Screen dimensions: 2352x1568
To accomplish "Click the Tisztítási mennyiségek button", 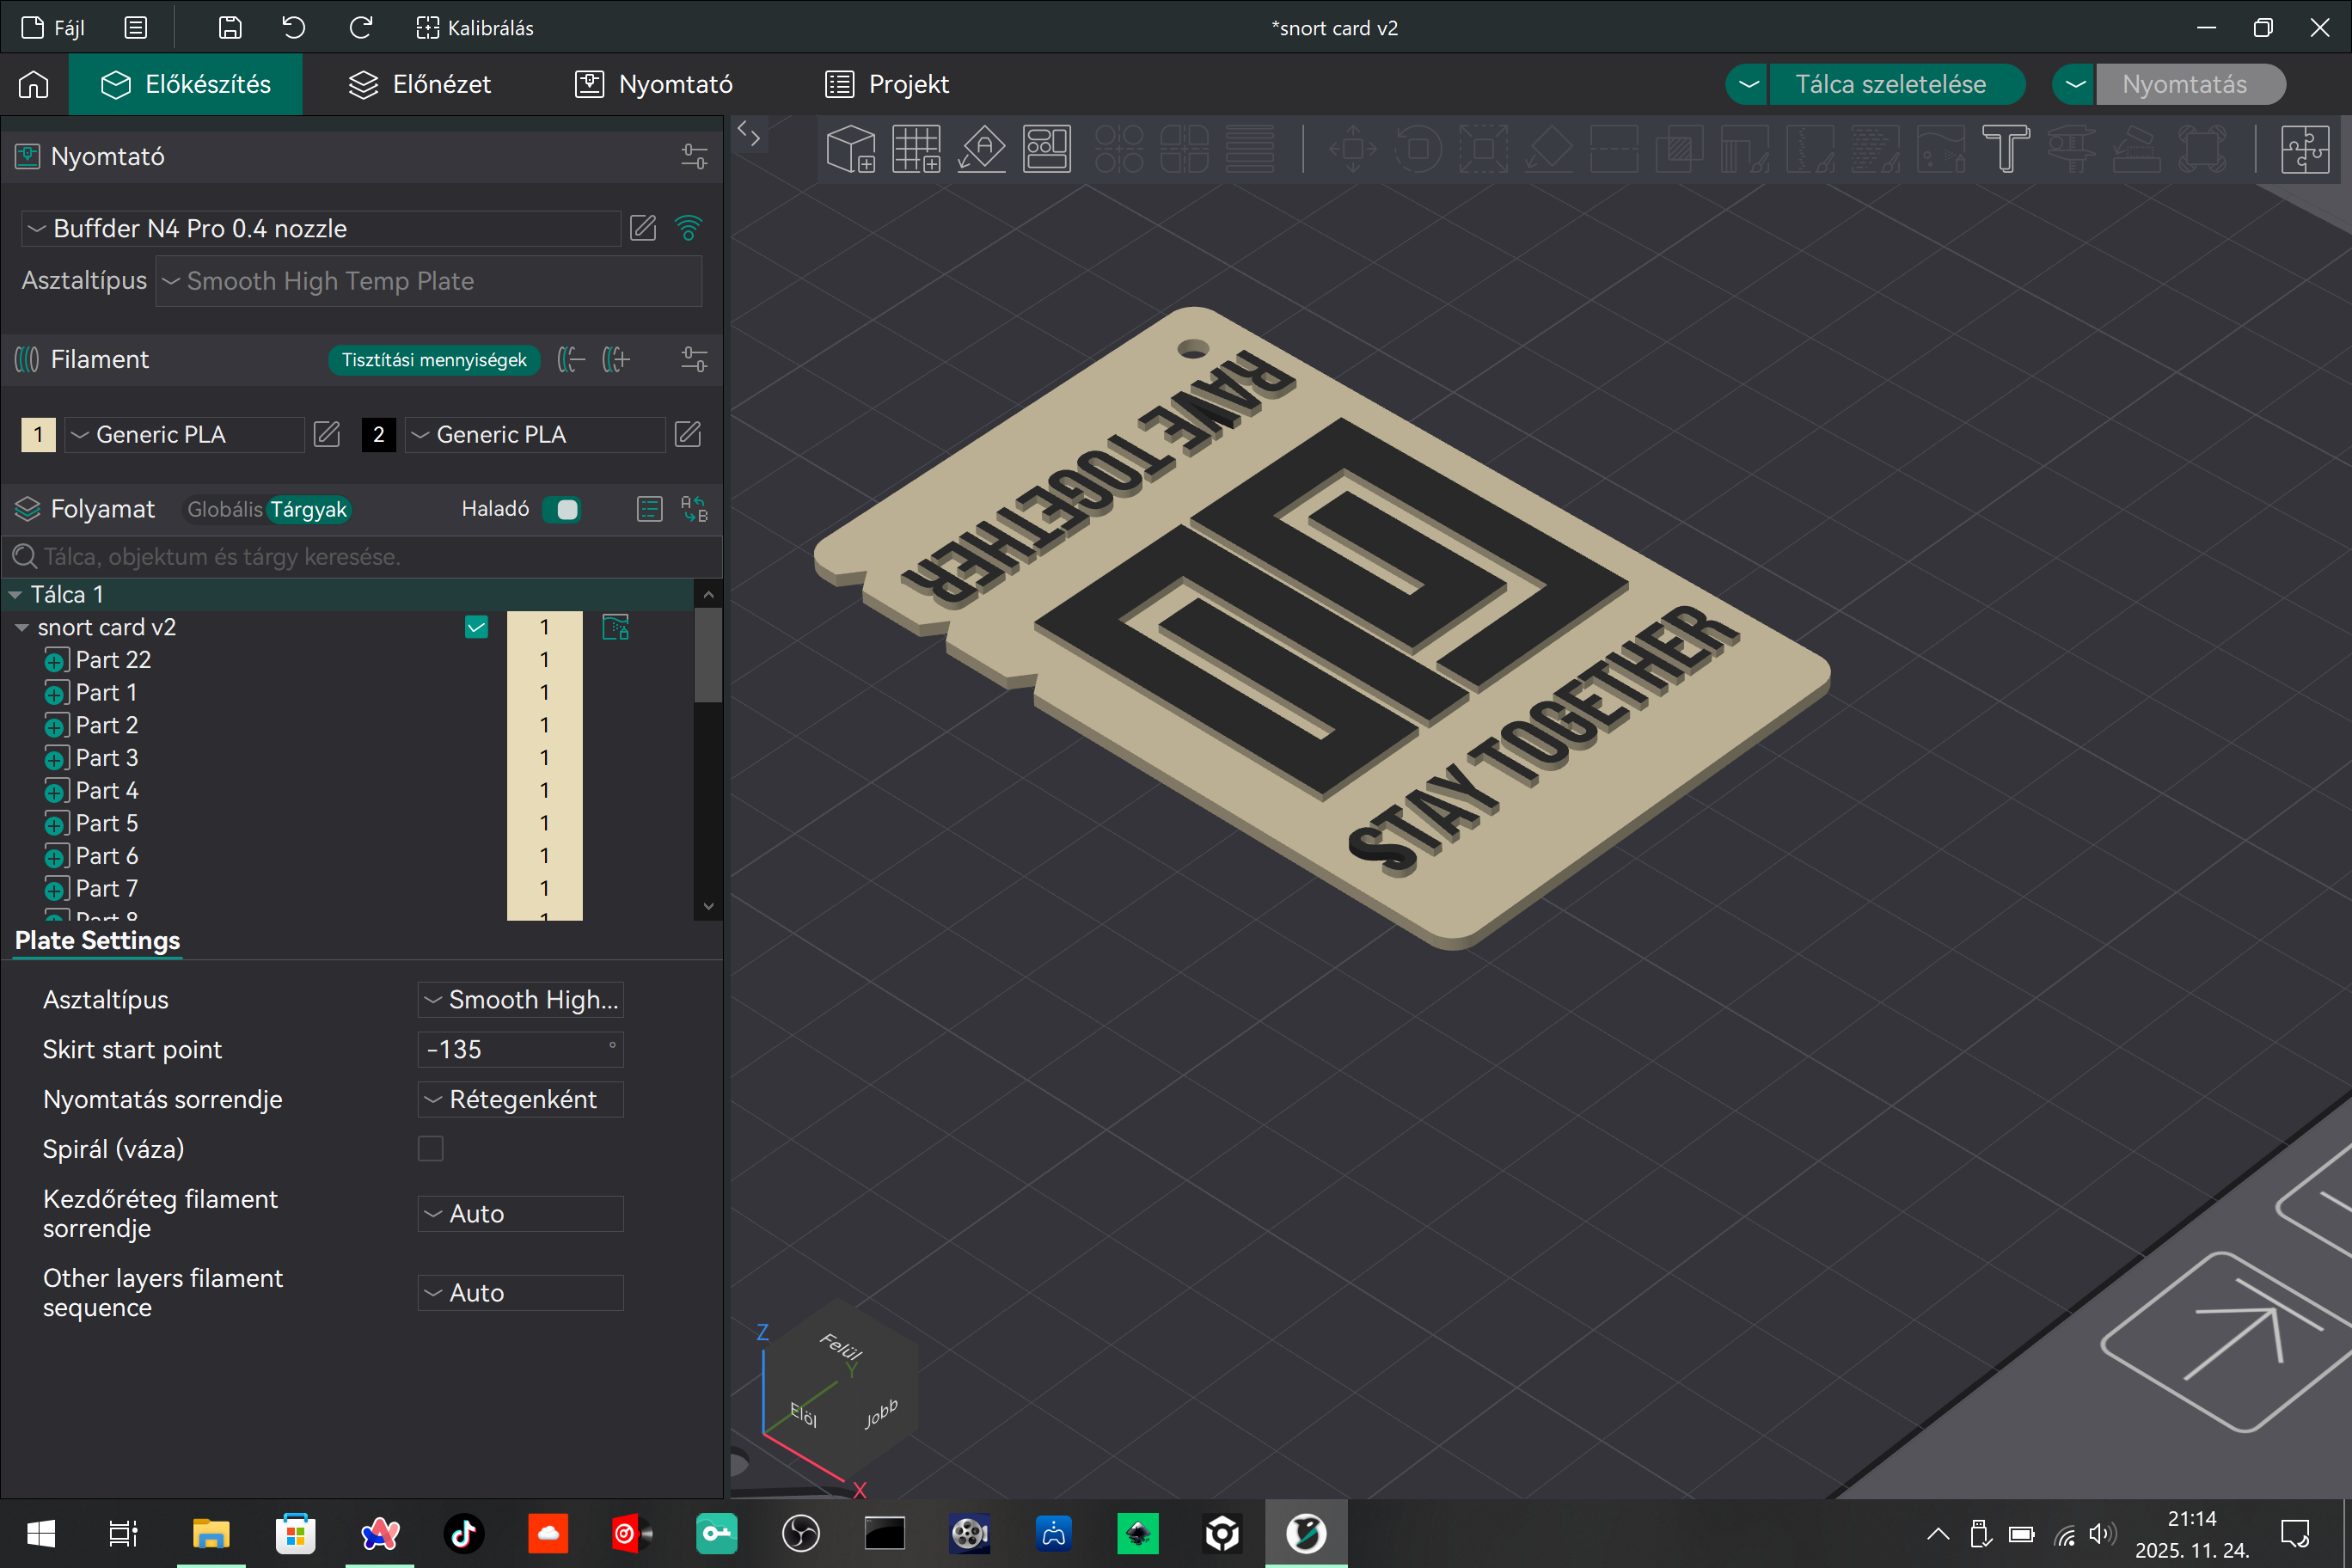I will click(434, 359).
